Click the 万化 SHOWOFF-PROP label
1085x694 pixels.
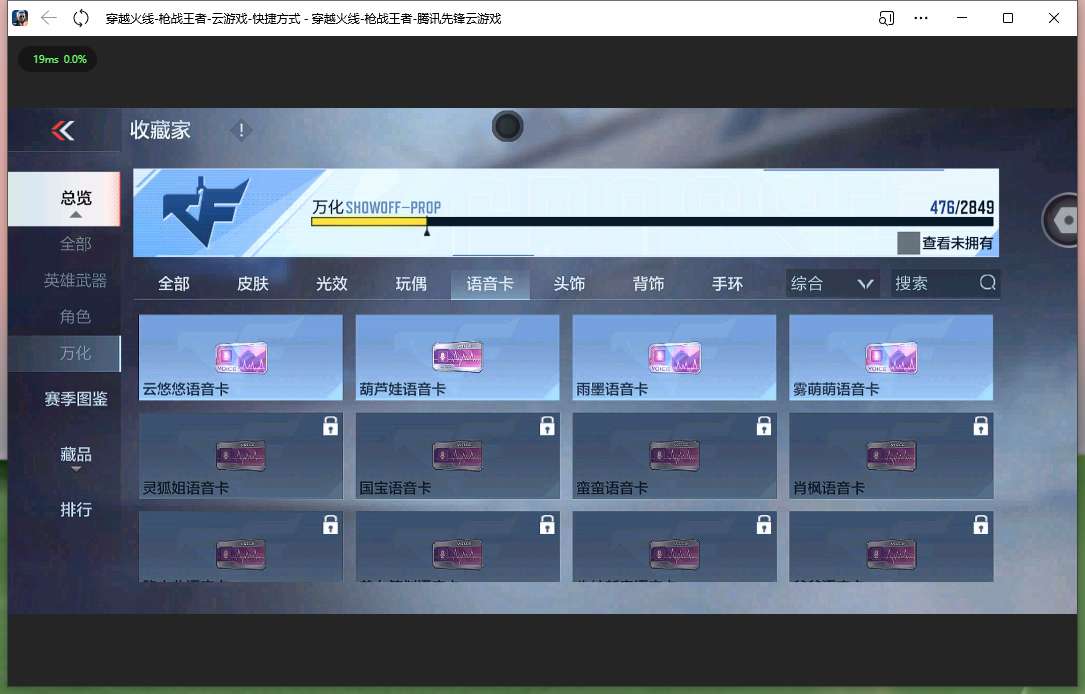tap(376, 207)
